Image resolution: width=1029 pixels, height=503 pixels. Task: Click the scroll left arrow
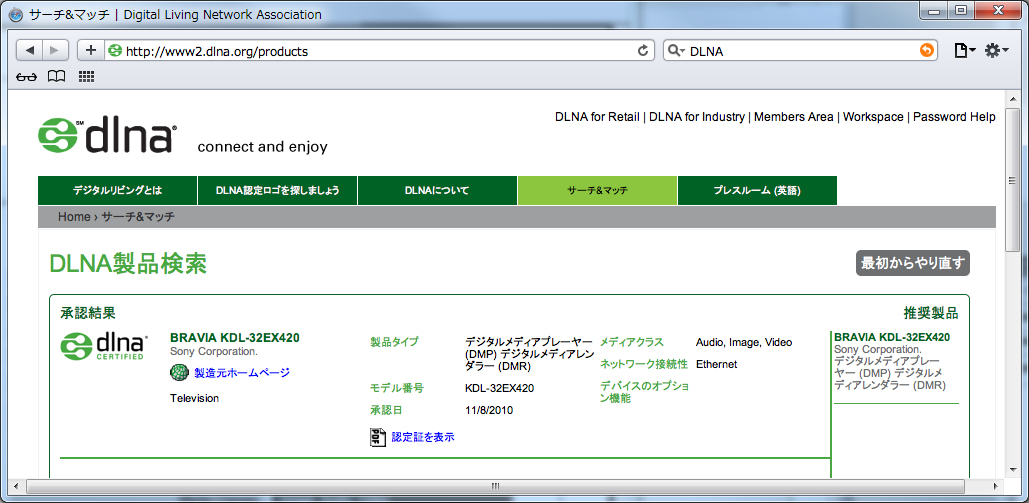17,486
